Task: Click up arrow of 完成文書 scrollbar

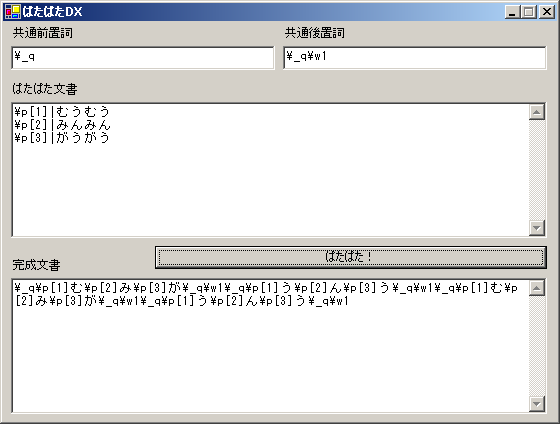Action: (537, 288)
